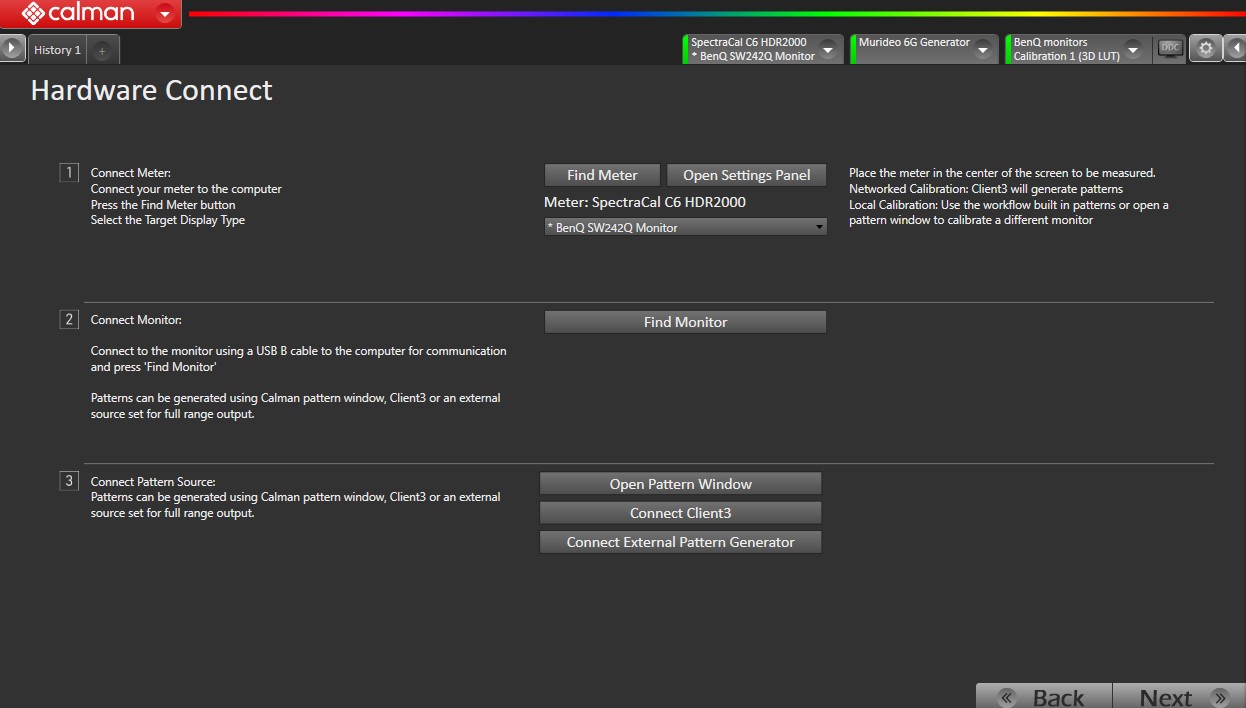1246x708 pixels.
Task: Click Open Pattern Window button
Action: tap(680, 484)
